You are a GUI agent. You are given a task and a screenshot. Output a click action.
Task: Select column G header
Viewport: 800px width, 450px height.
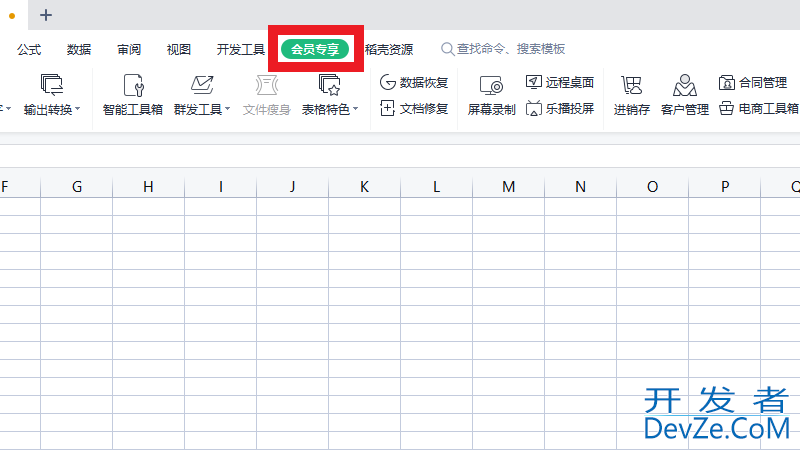[77, 187]
